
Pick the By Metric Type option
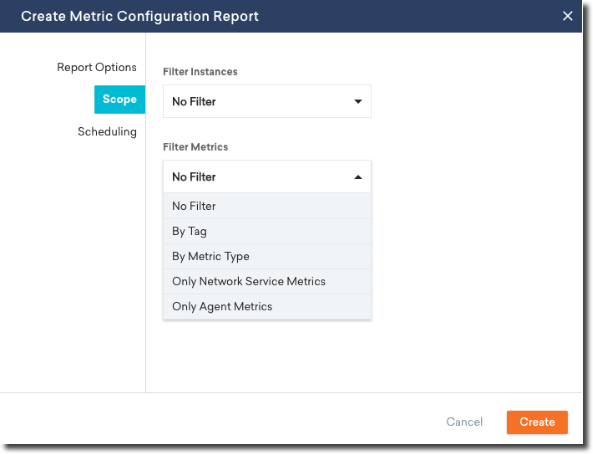[x=267, y=256]
